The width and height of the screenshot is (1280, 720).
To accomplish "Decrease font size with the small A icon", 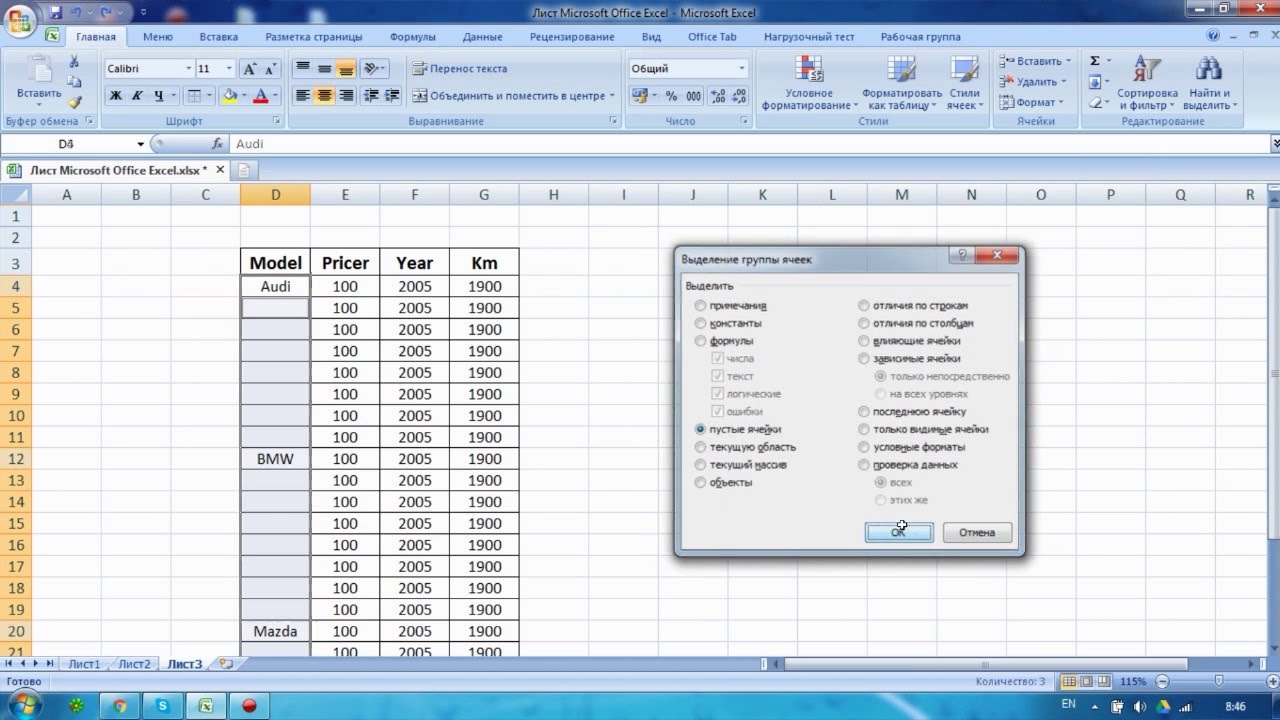I will coord(271,69).
